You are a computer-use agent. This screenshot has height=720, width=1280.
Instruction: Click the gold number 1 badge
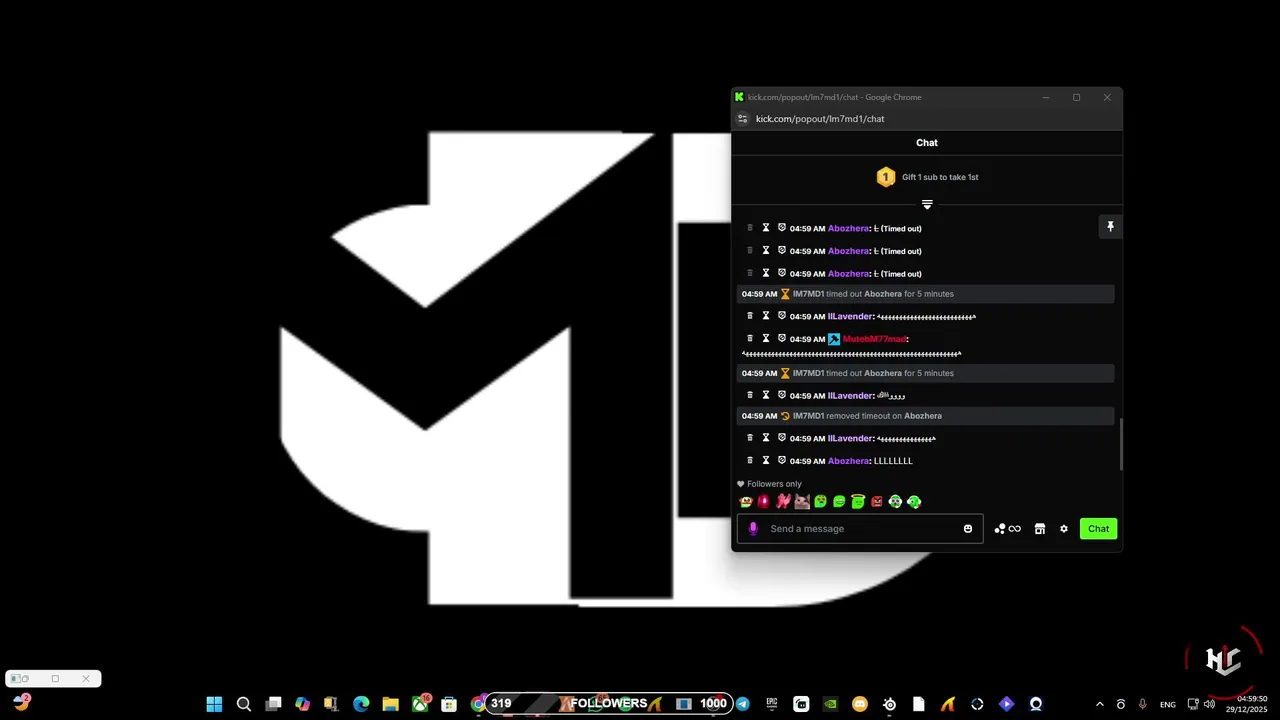click(x=885, y=177)
